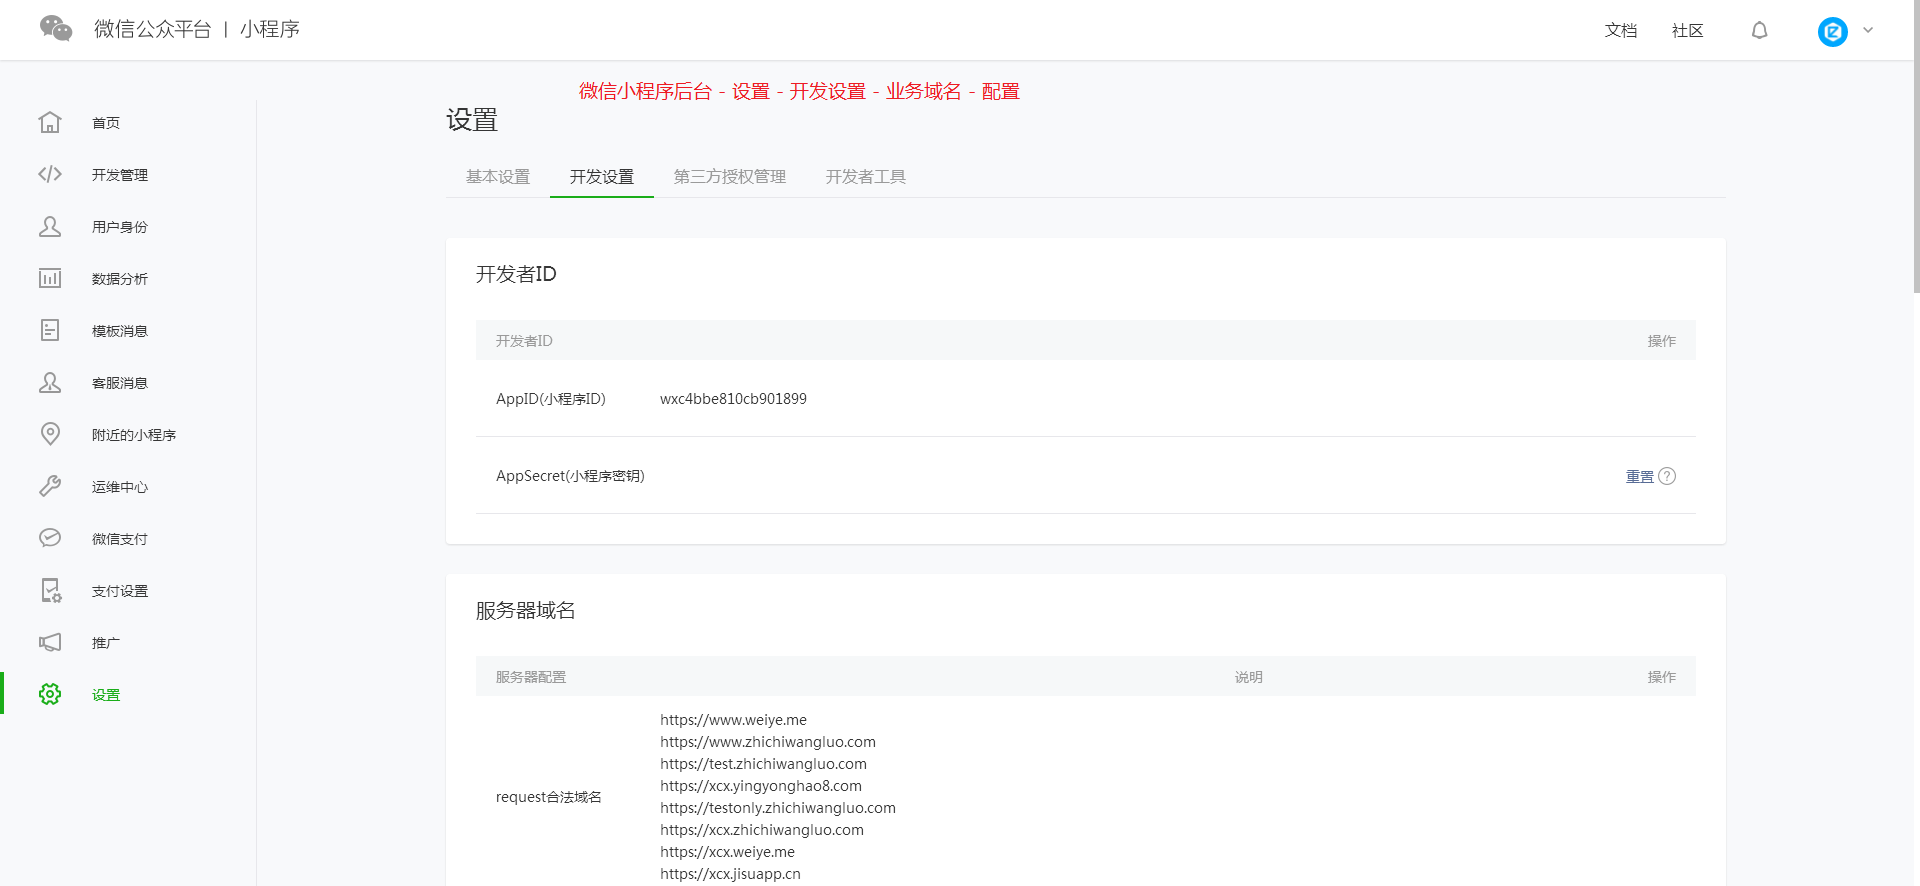Click the 运维中心 wrench icon
Screen dimensions: 1920x886
(x=50, y=486)
